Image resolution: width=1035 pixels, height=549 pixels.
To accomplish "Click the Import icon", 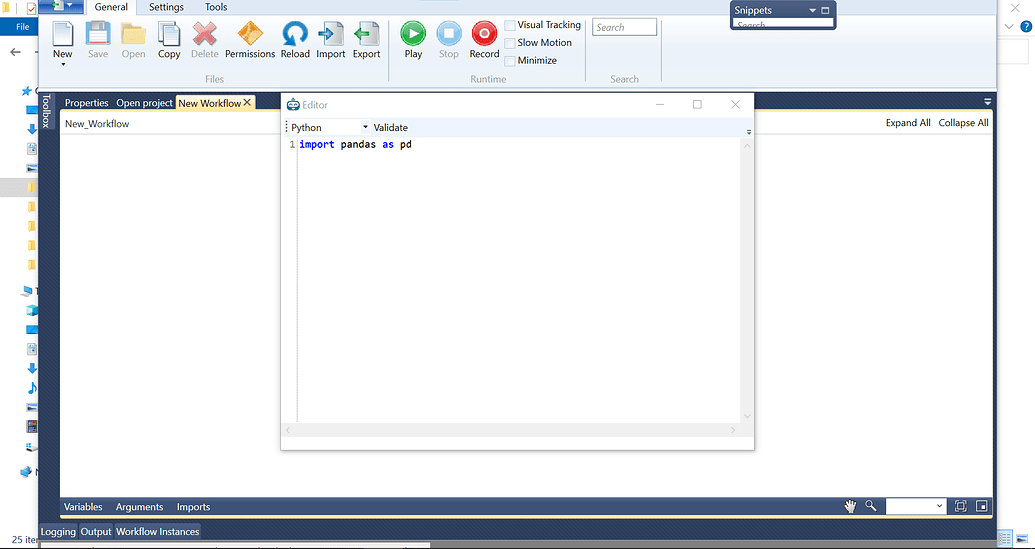I will pos(331,33).
